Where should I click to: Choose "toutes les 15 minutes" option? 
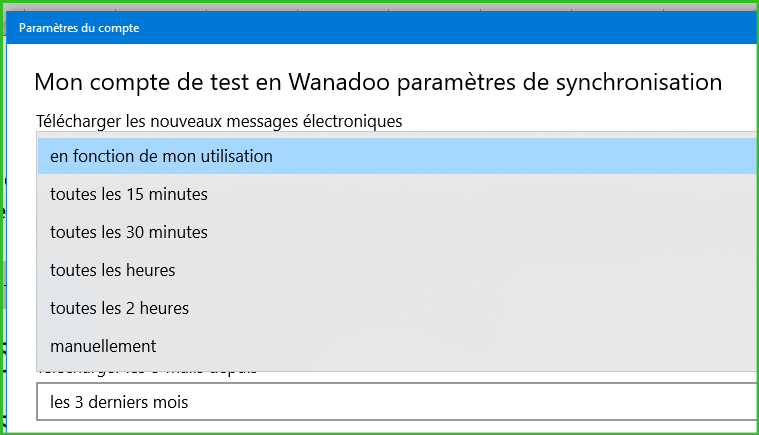[x=129, y=194]
